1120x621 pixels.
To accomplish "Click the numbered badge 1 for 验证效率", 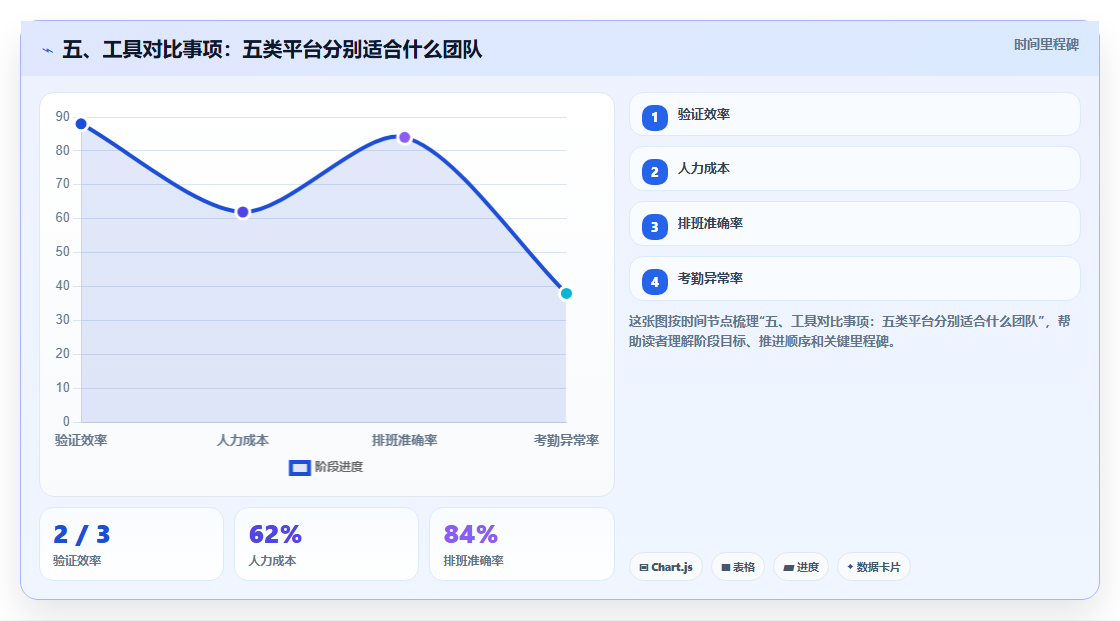I will pos(654,117).
